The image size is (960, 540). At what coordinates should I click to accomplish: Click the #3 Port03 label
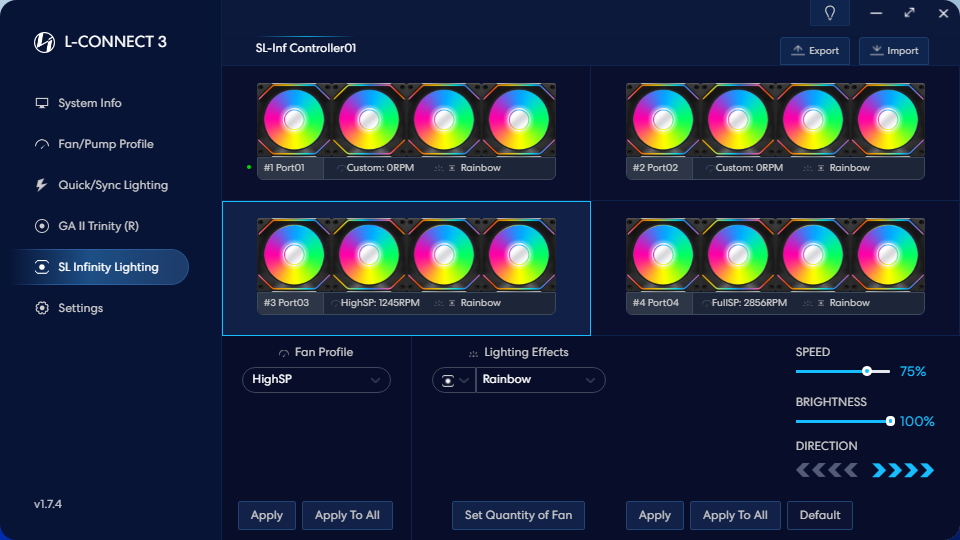point(286,303)
